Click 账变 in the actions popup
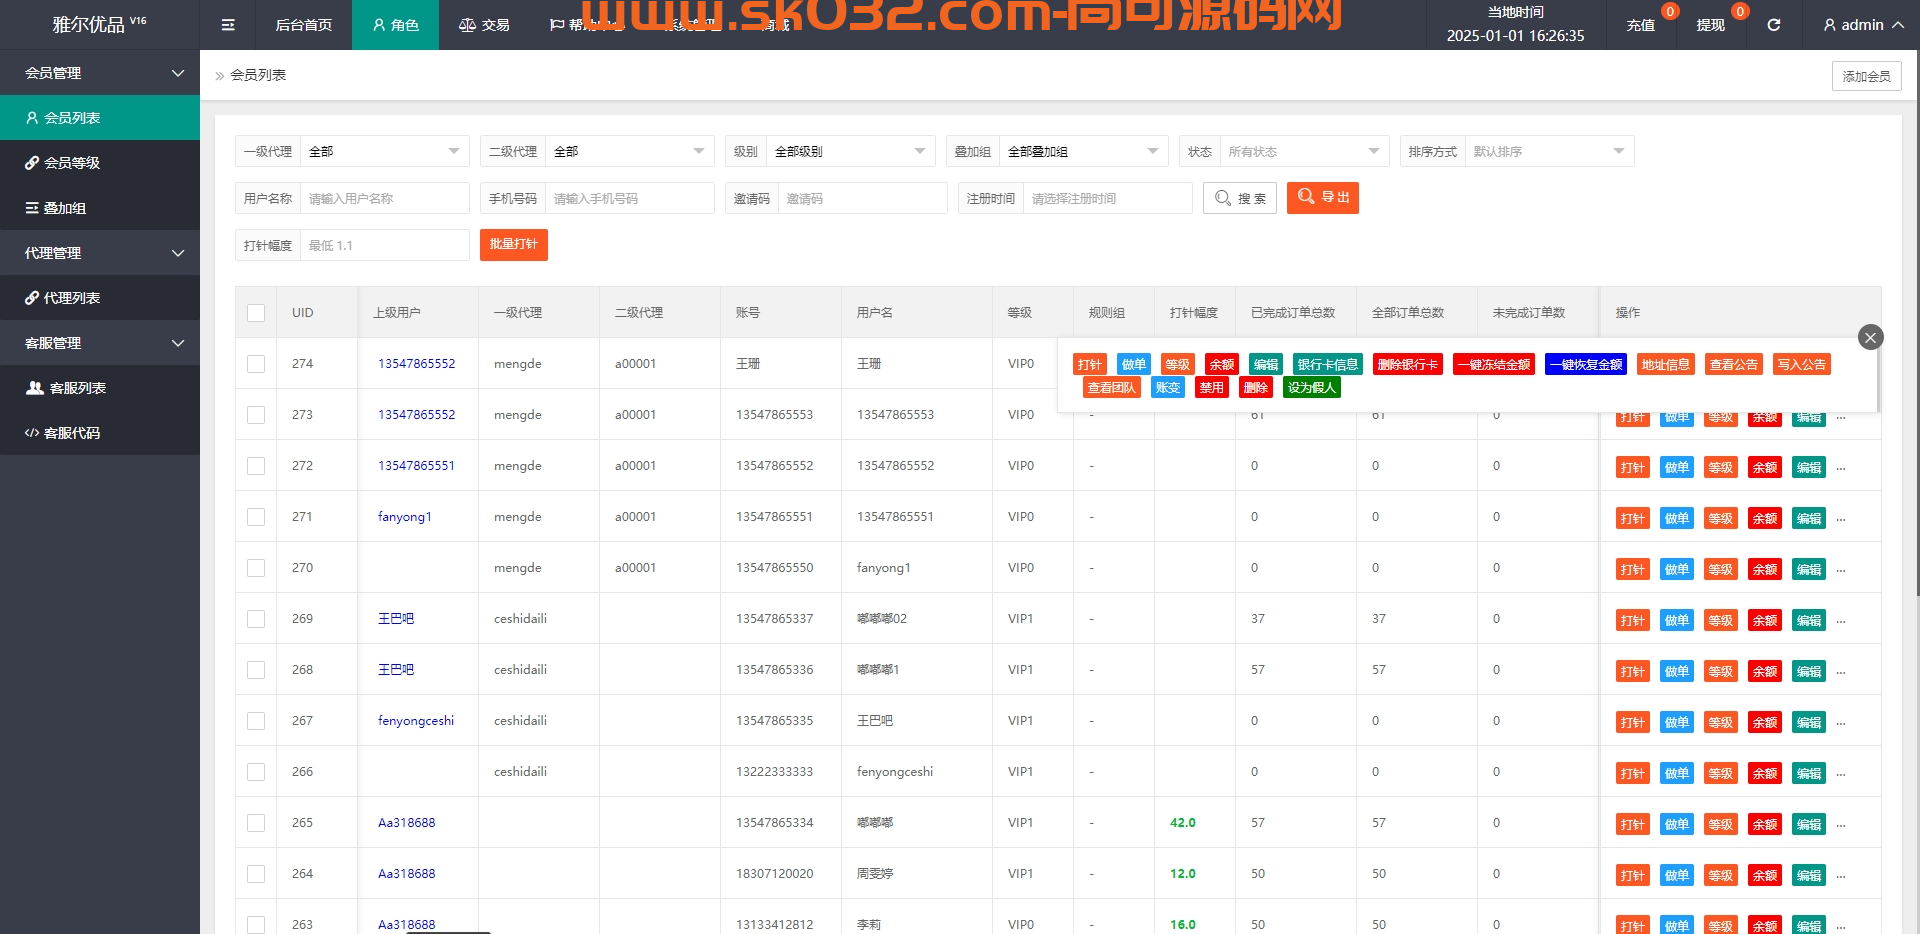The height and width of the screenshot is (934, 1920). 1168,388
